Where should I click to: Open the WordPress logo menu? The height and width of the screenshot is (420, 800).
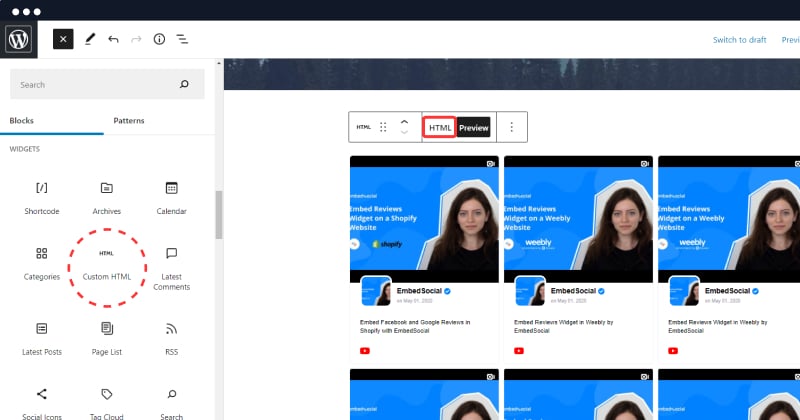coord(18,39)
